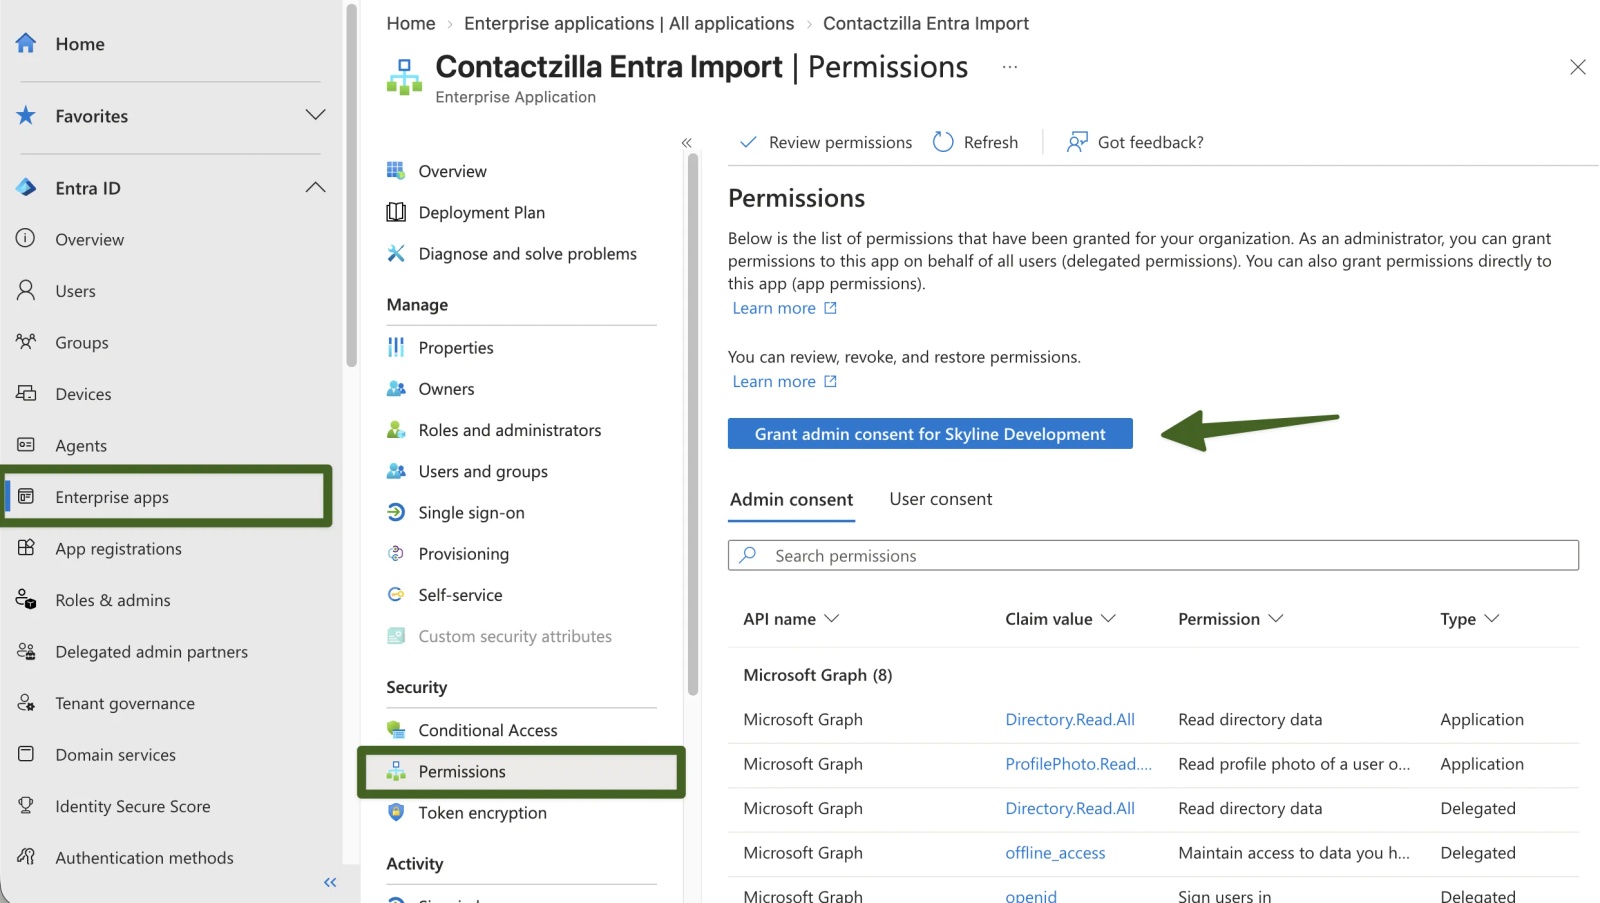Open the ProfilePhoto.Read claim link
Viewport: 1600px width, 903px height.
coord(1078,764)
